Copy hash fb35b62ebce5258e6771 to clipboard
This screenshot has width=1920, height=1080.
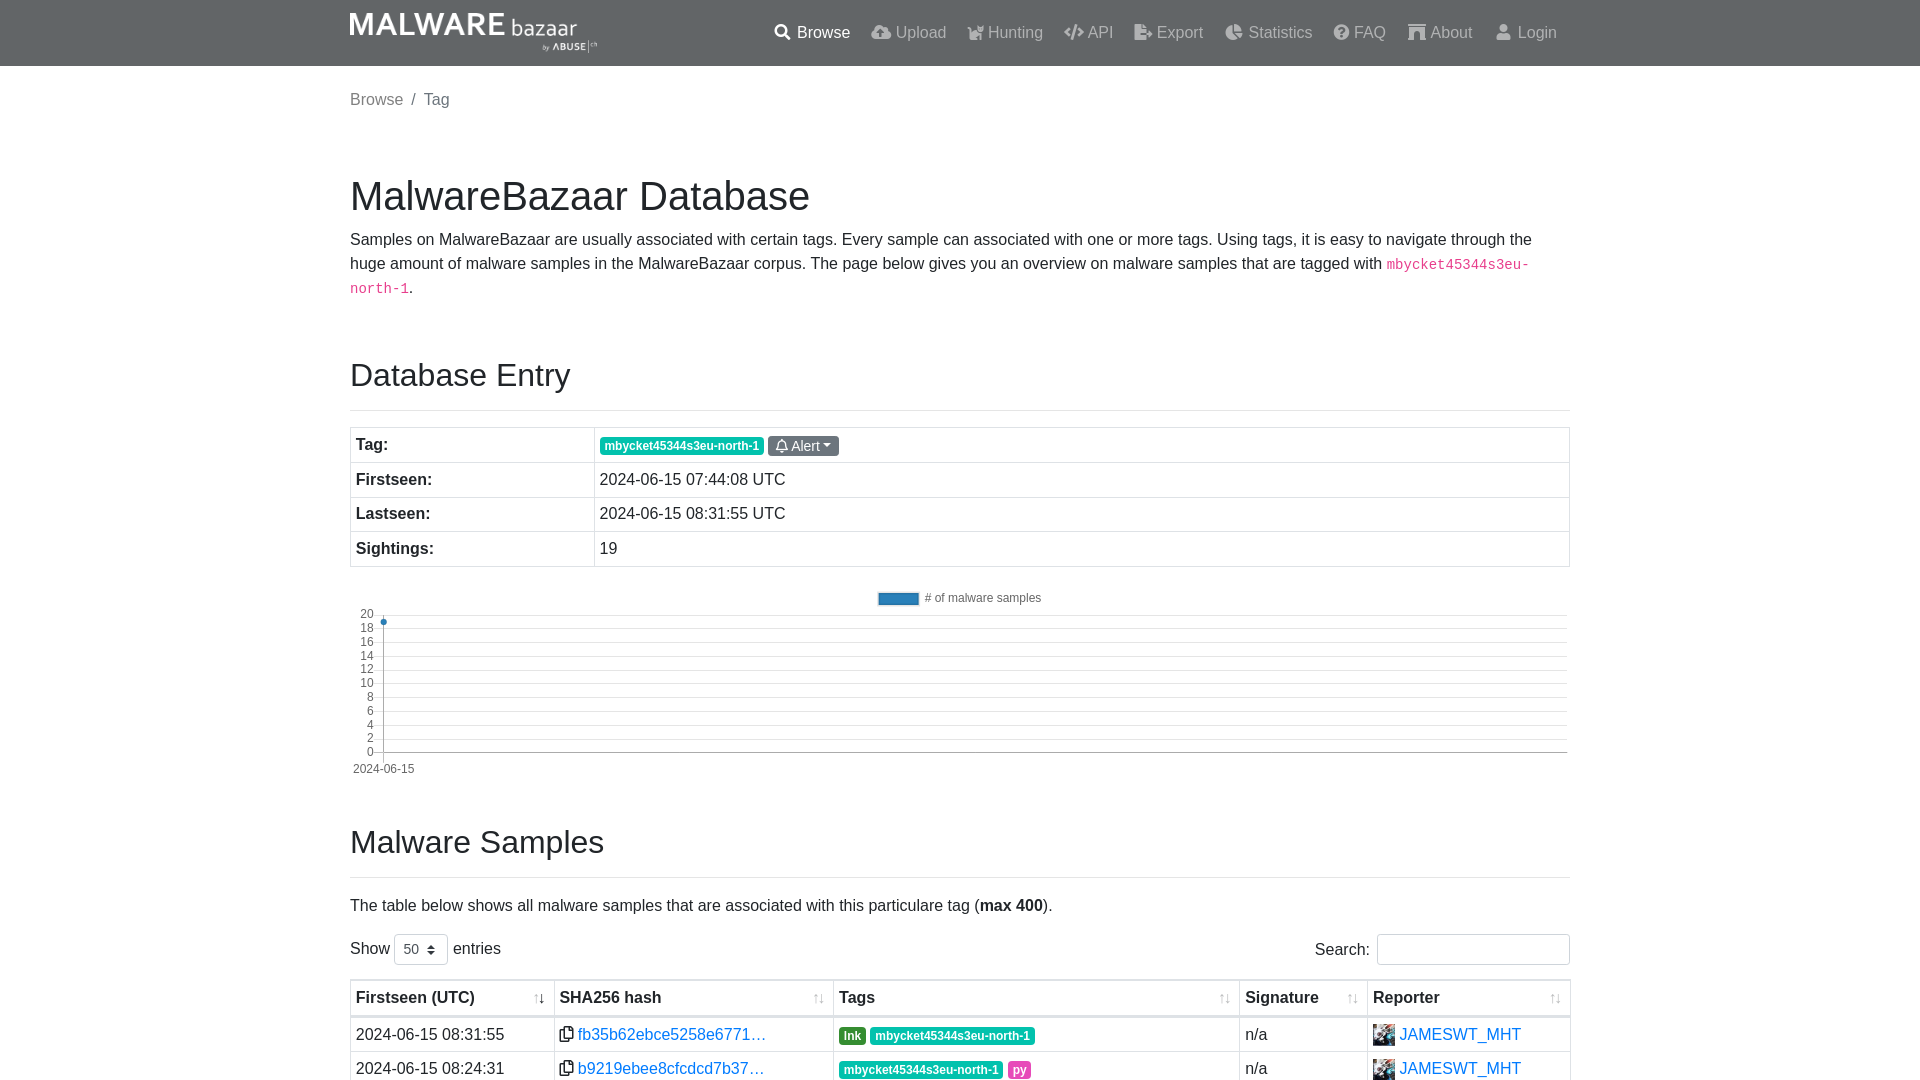(566, 1034)
